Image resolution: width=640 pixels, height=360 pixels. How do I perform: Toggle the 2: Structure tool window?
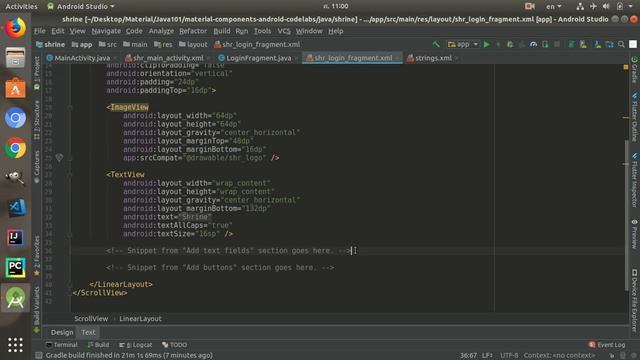pos(37,120)
